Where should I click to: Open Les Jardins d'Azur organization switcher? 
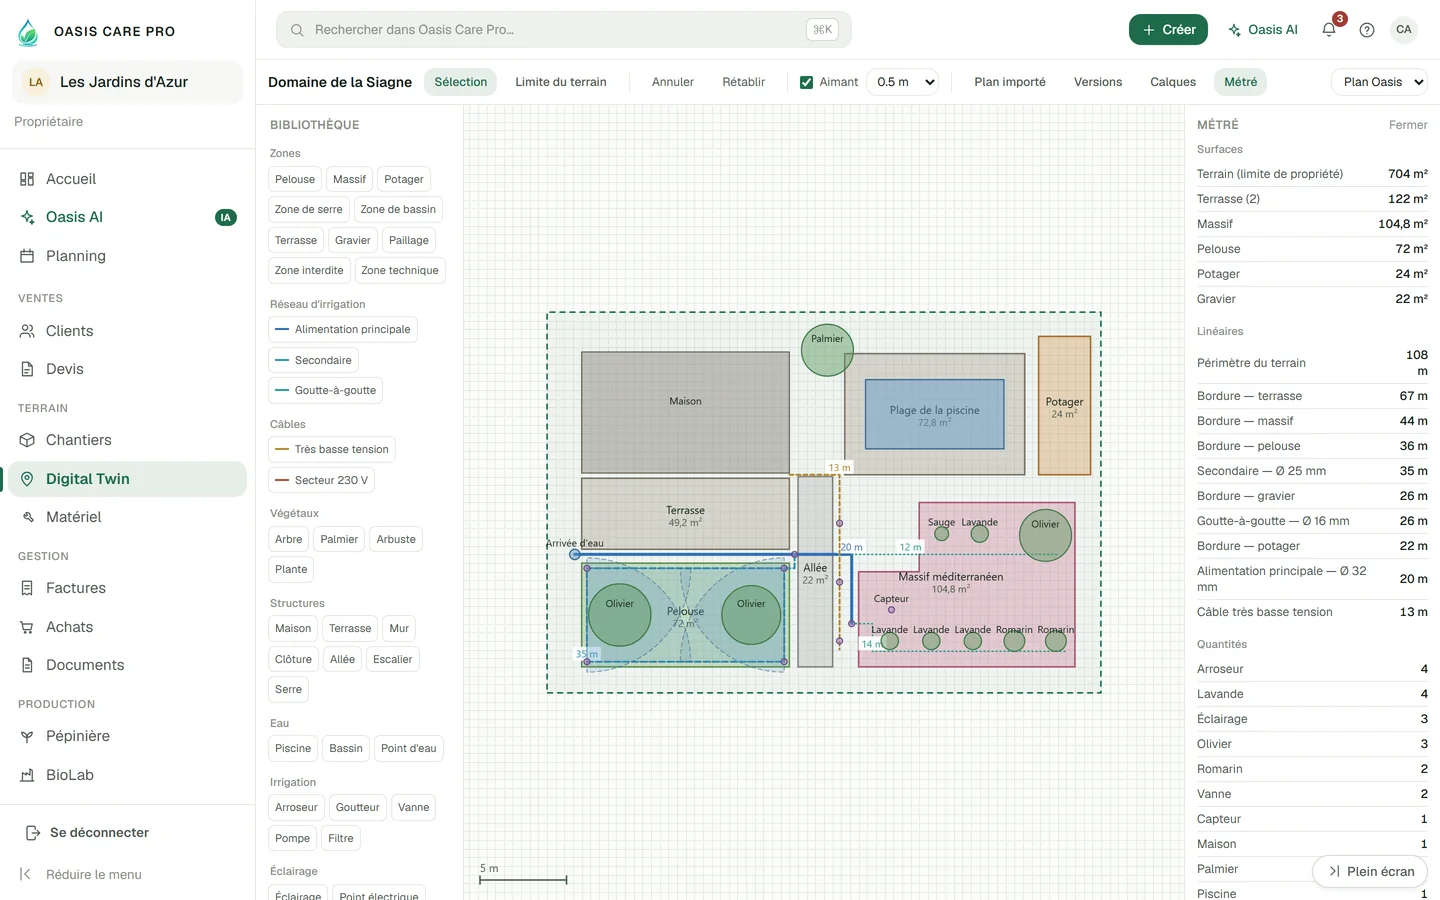(128, 82)
